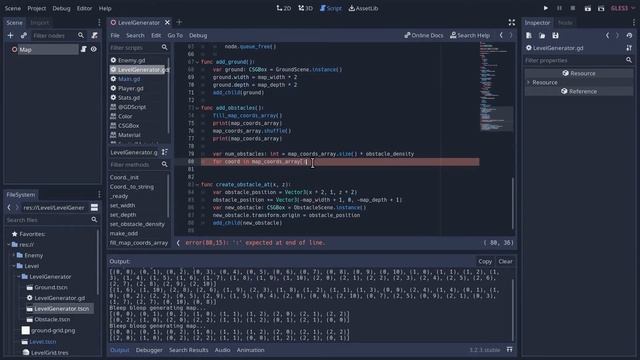This screenshot has height=360, width=640.
Task: Copy the output log
Action: pos(485,262)
